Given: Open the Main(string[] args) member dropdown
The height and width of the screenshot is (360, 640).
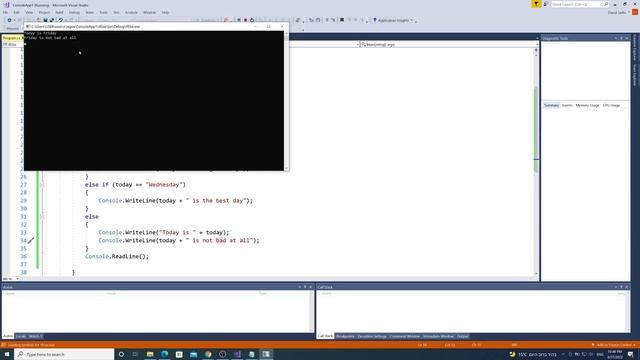Looking at the screenshot, I should 449,44.
